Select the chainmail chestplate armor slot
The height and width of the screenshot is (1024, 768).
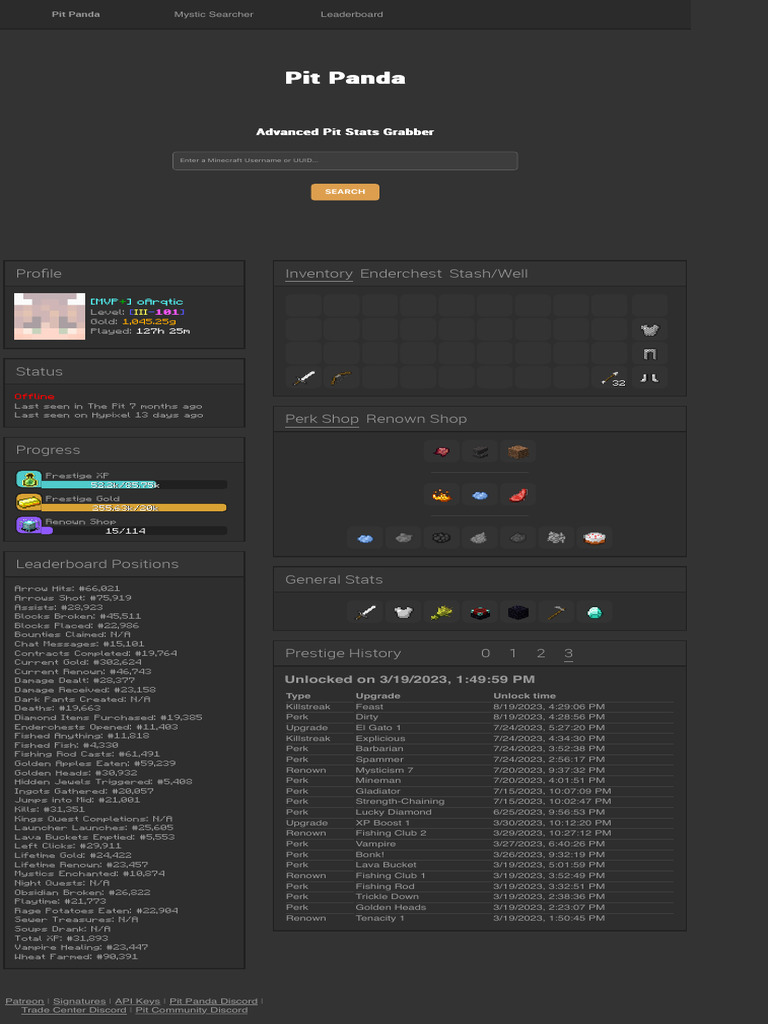[649, 330]
